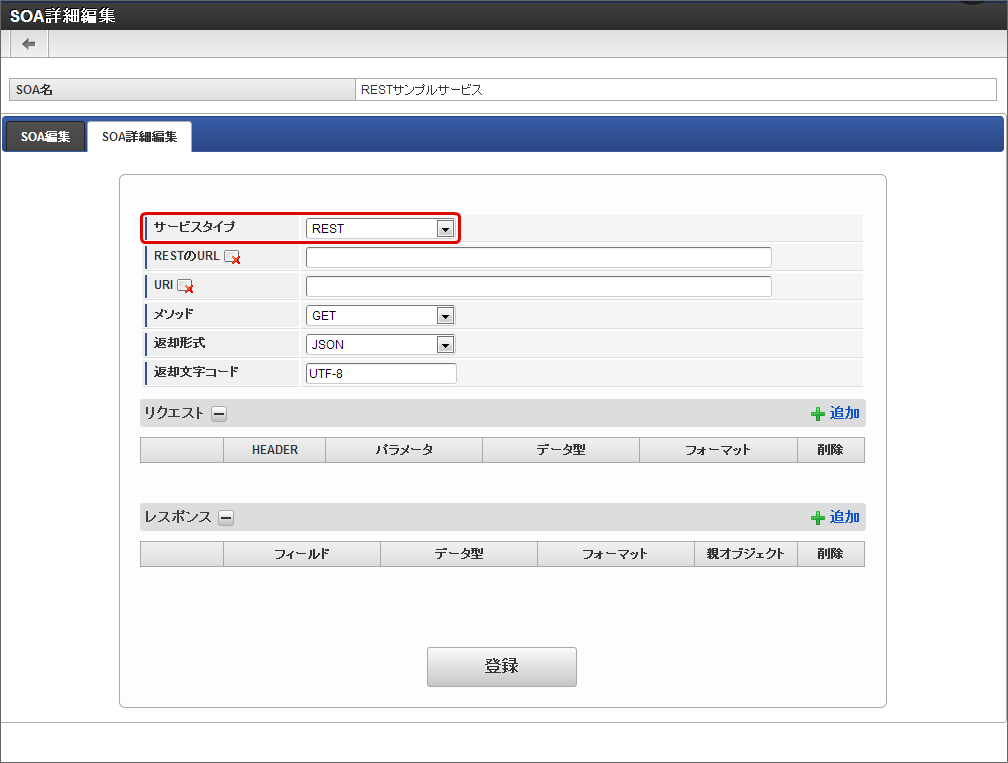
Task: Collapse the リクエスト section minus icon
Action: coord(219,414)
